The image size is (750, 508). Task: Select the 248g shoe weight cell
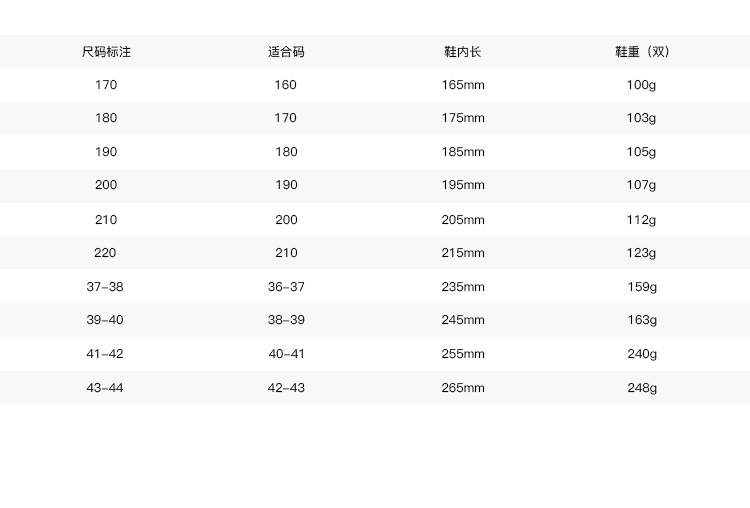point(641,388)
